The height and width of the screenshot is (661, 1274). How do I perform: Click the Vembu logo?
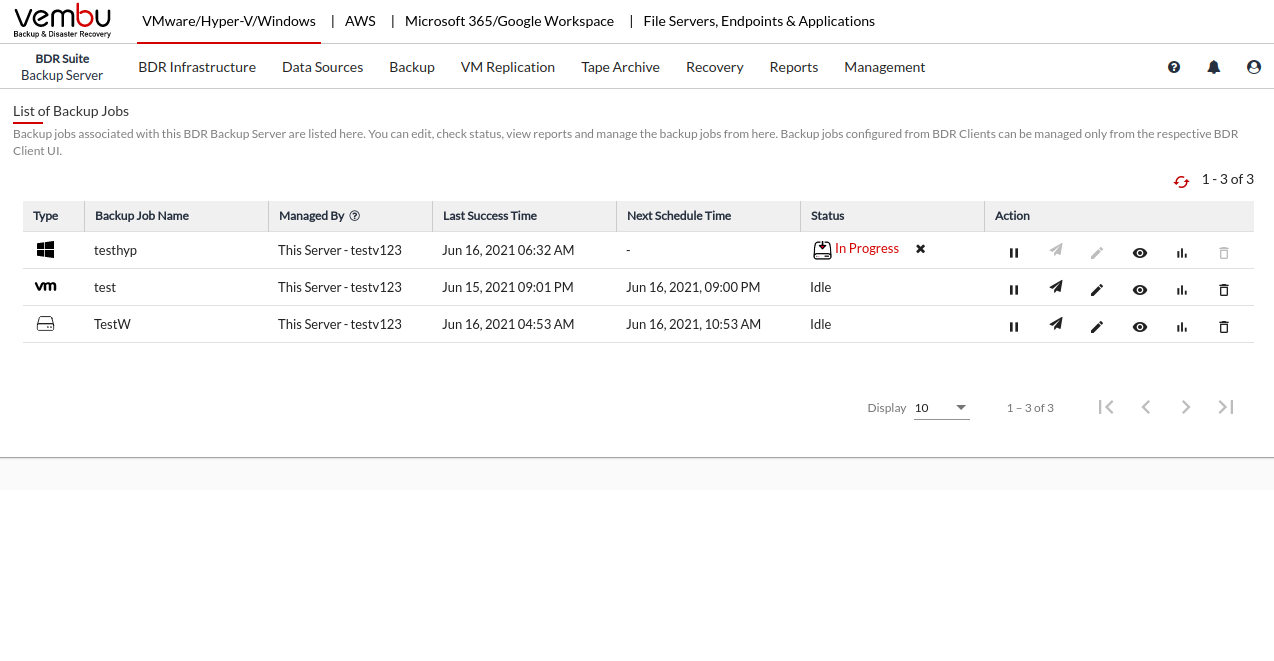click(x=62, y=20)
